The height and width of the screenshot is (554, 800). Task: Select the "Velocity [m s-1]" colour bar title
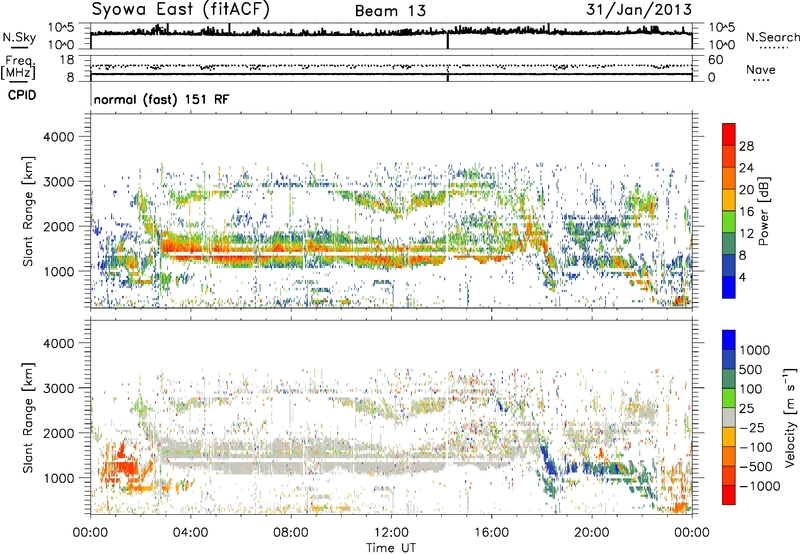[790, 417]
